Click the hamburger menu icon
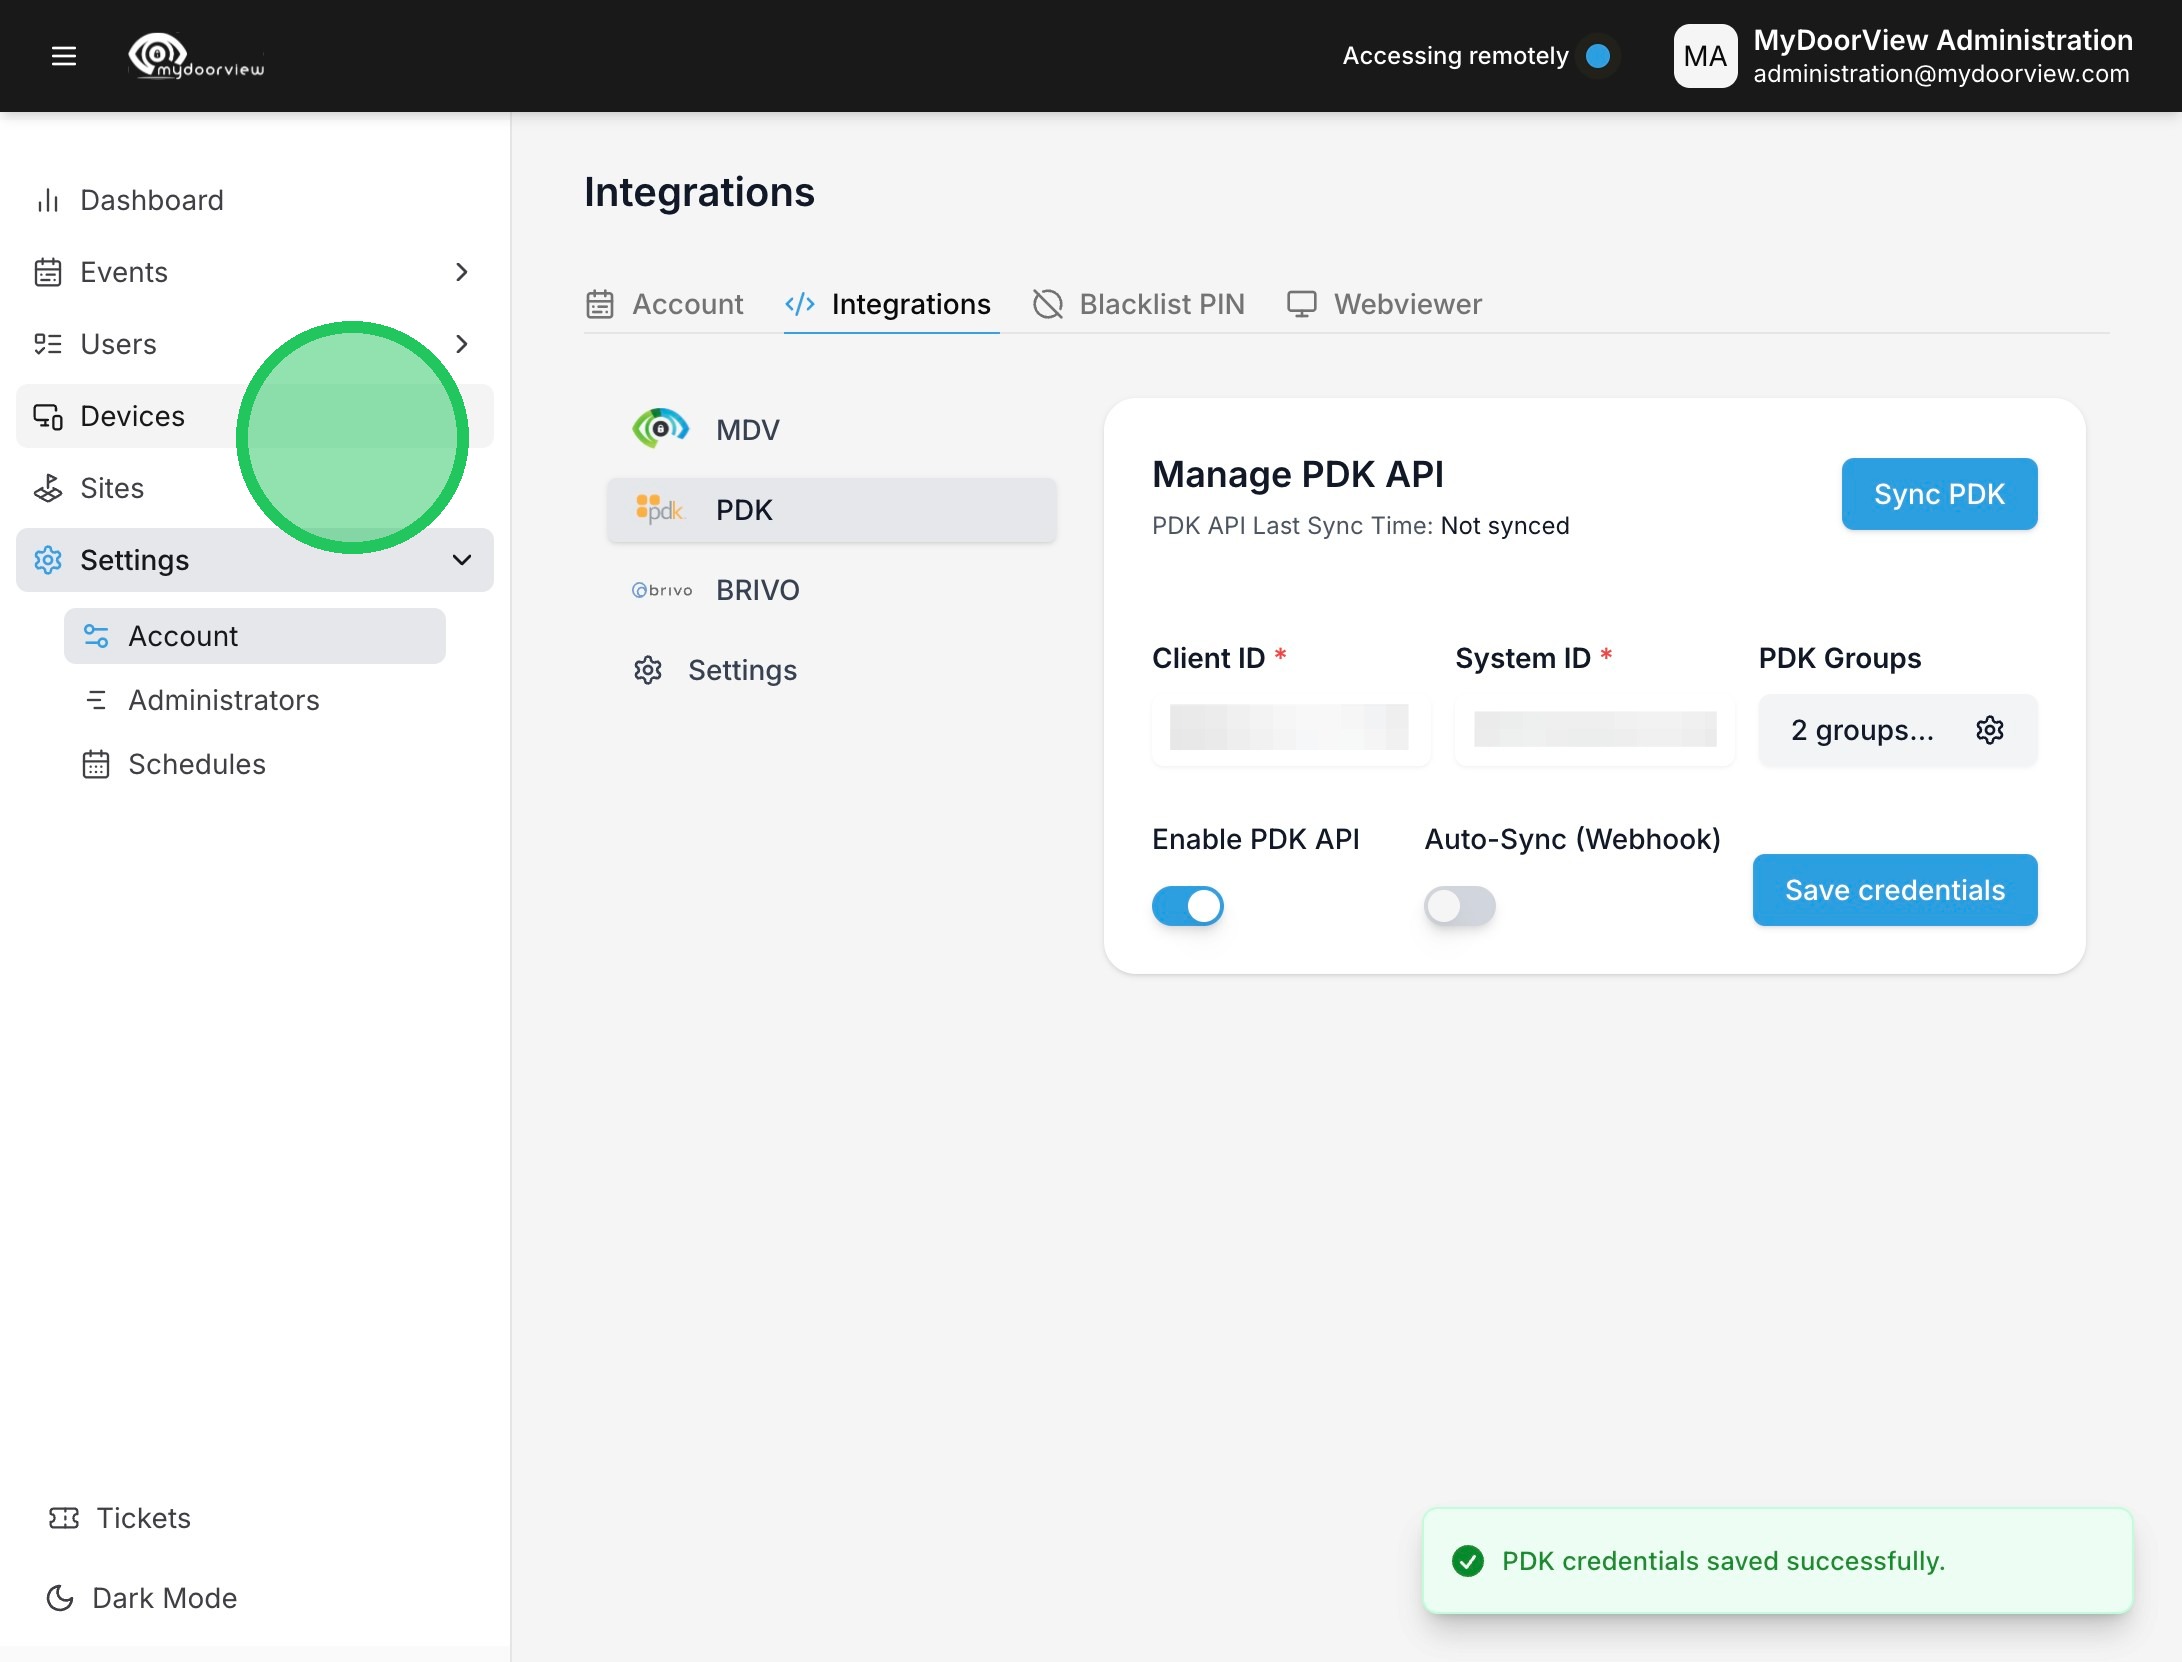The image size is (2182, 1662). point(64,56)
